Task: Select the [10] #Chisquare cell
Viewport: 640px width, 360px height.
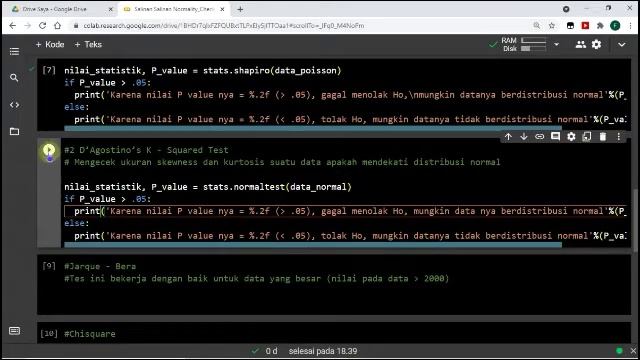Action: tap(334, 333)
